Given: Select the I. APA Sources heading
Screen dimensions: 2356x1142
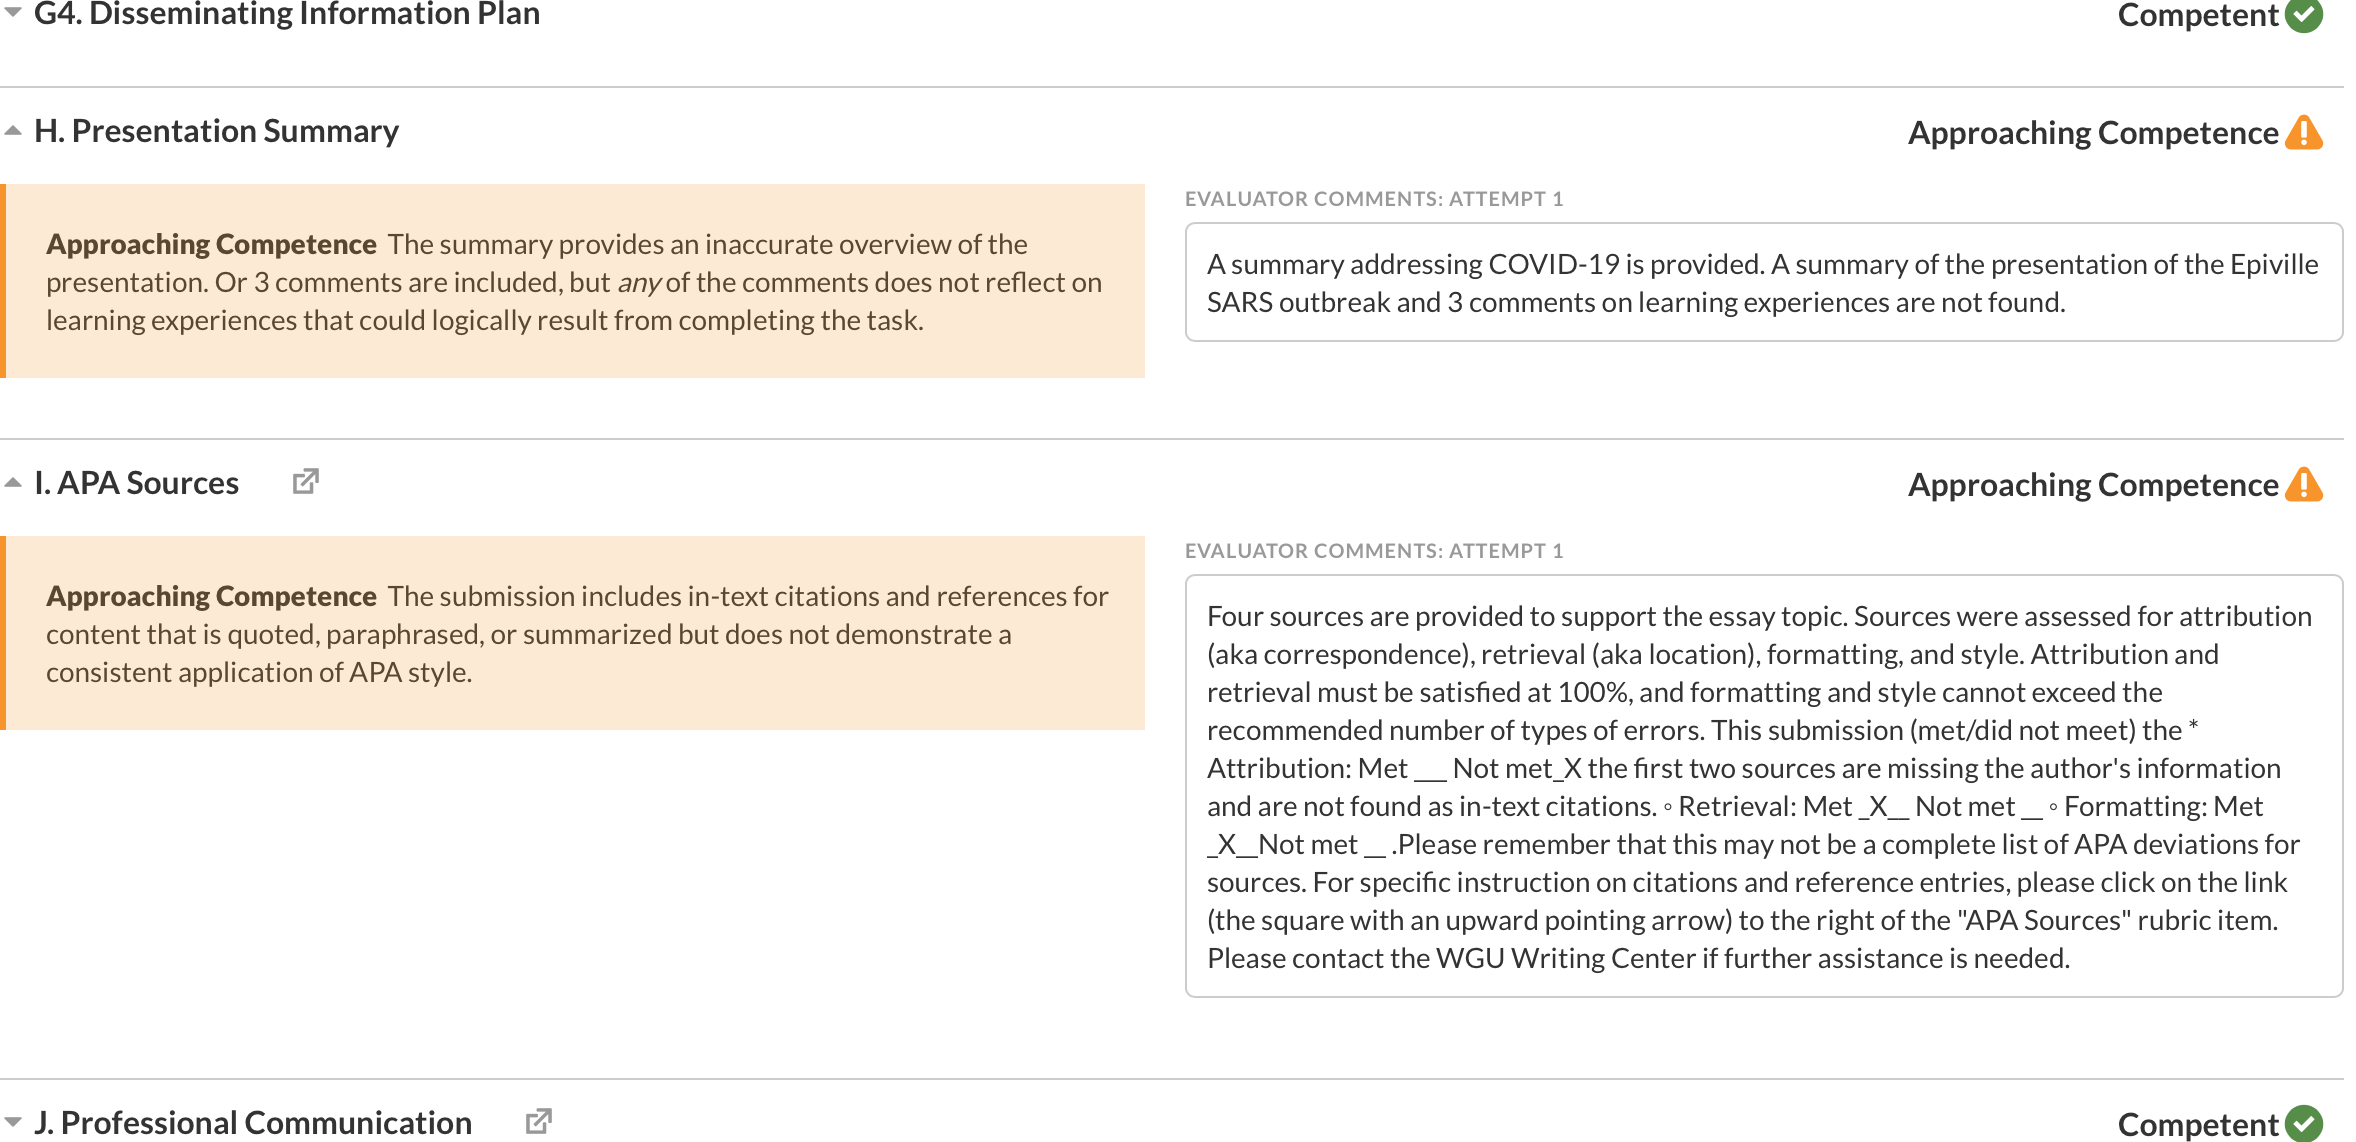Looking at the screenshot, I should [137, 483].
